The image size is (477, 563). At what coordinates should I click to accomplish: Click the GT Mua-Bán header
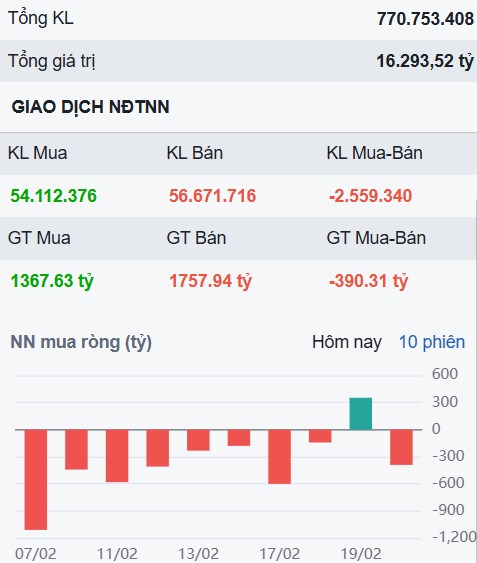click(x=376, y=238)
